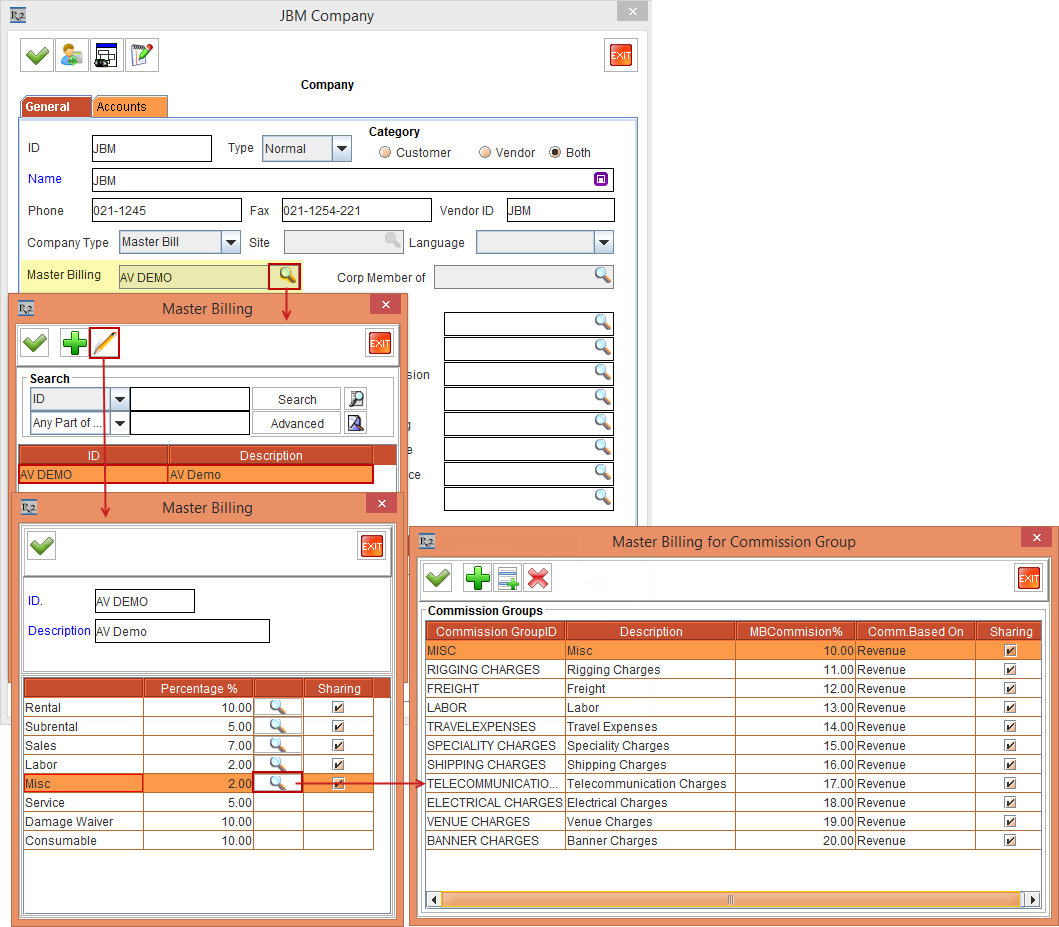This screenshot has width=1059, height=927.
Task: Click the Corp Member of lookup icon
Action: (603, 275)
